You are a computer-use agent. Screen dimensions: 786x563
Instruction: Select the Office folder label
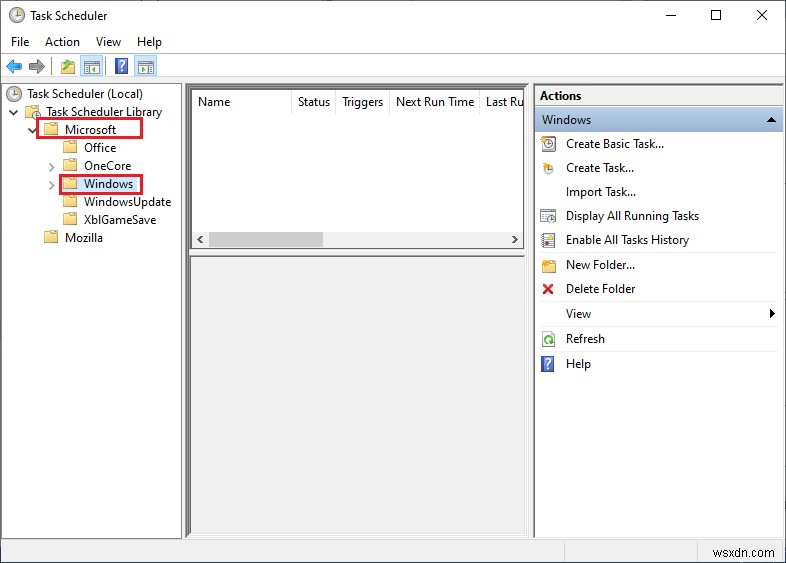click(100, 148)
